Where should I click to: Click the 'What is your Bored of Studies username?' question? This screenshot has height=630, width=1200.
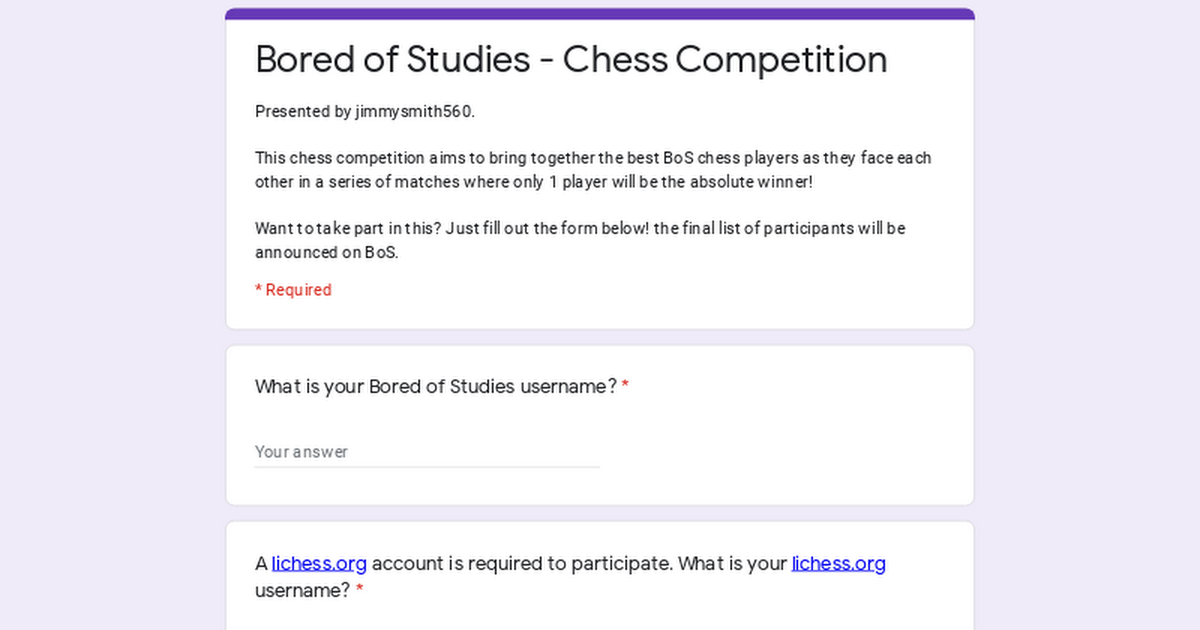click(436, 387)
